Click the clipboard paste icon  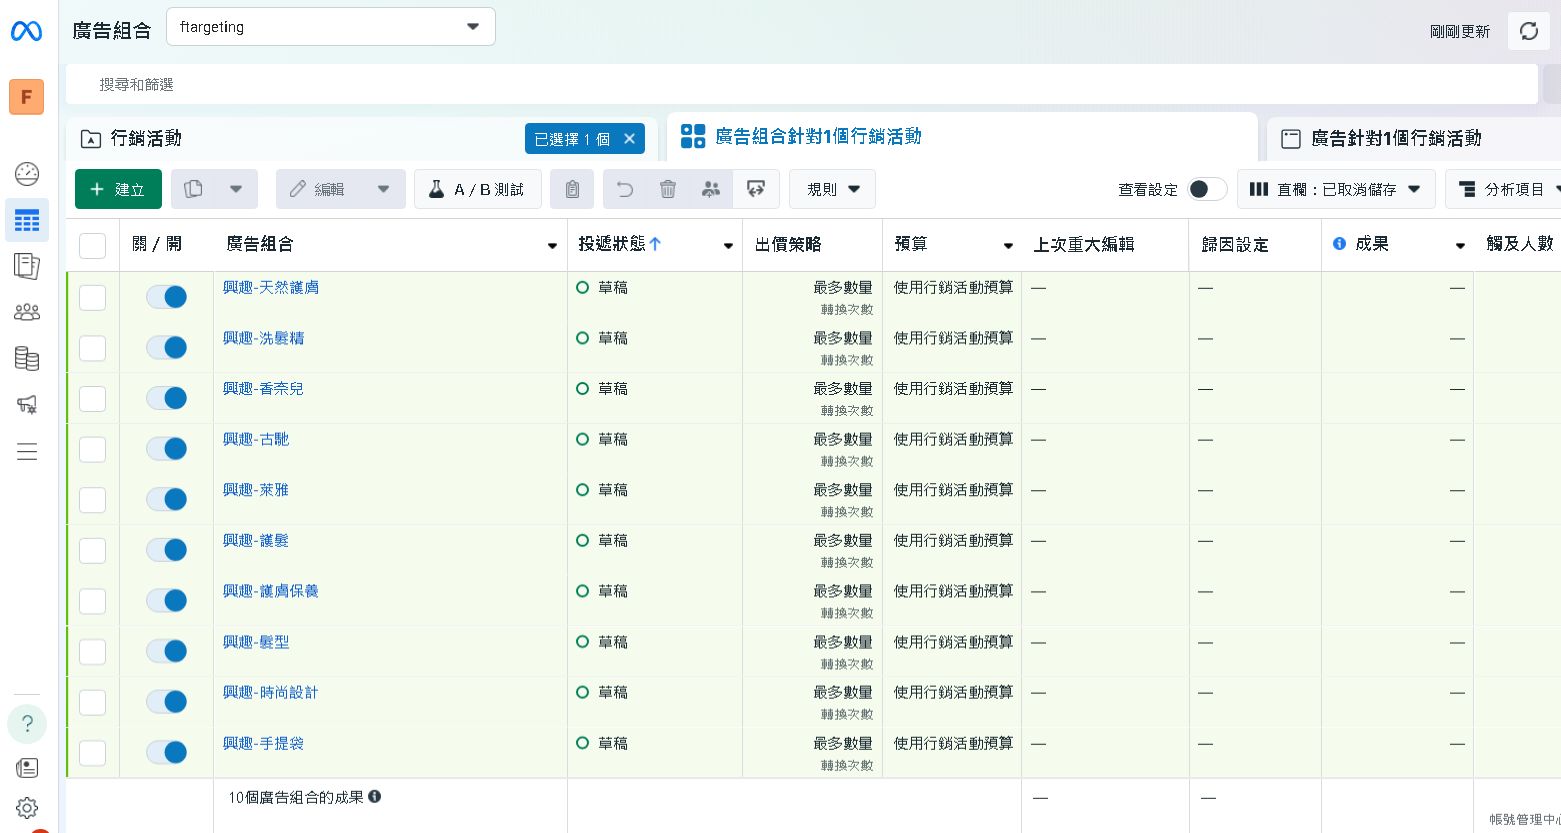click(572, 189)
